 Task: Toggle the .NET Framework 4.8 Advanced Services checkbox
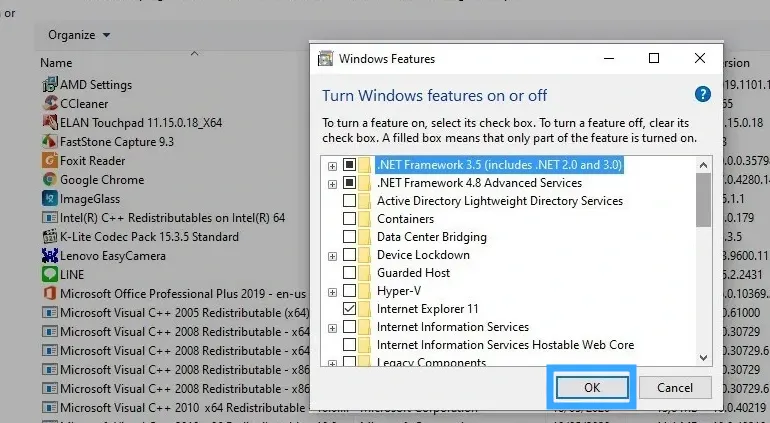point(349,183)
